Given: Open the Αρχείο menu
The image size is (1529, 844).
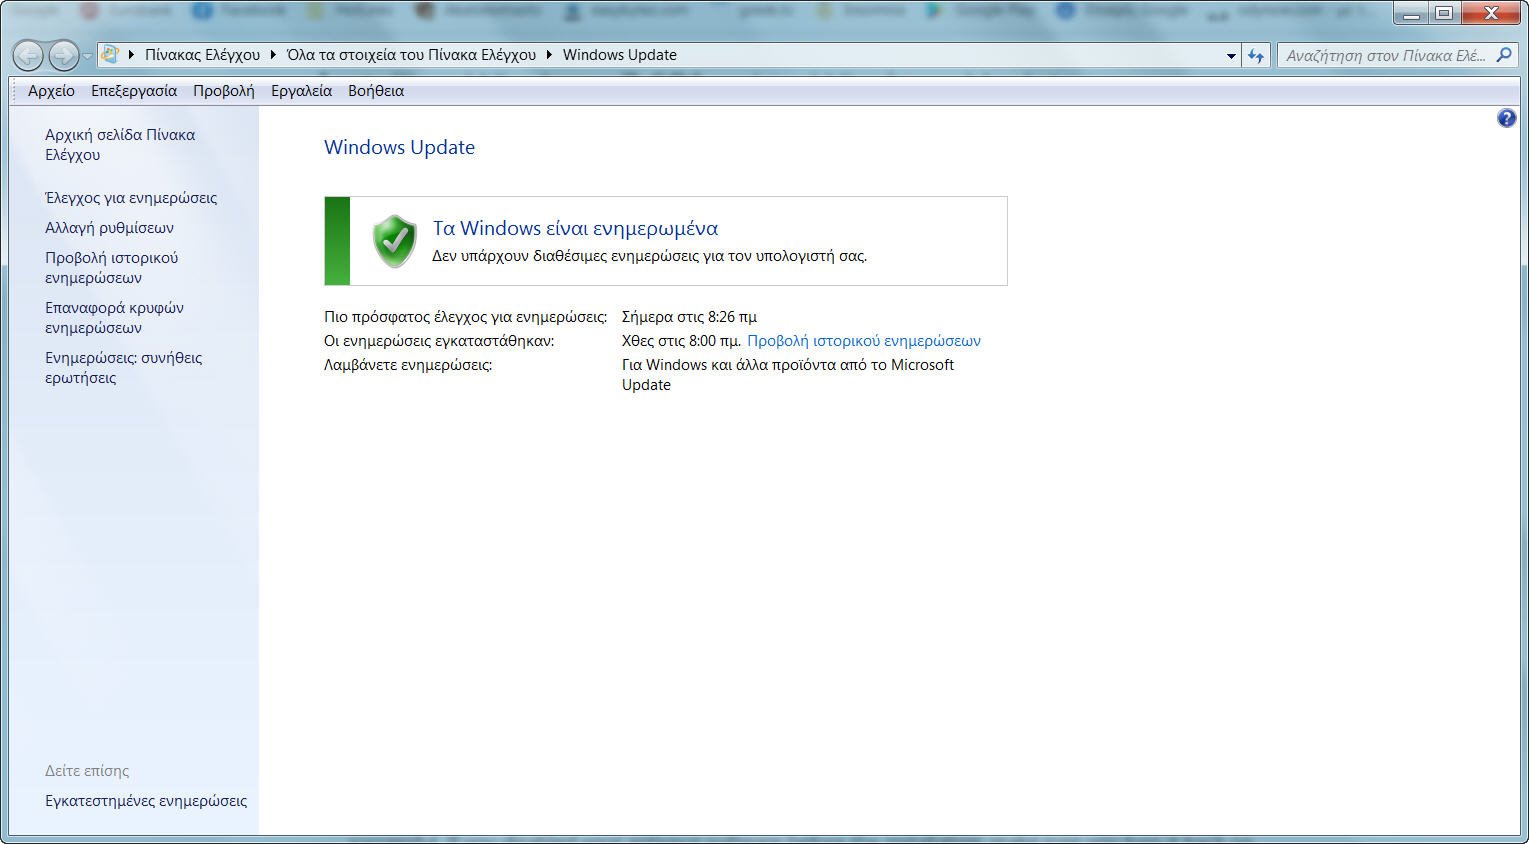Looking at the screenshot, I should [x=51, y=91].
